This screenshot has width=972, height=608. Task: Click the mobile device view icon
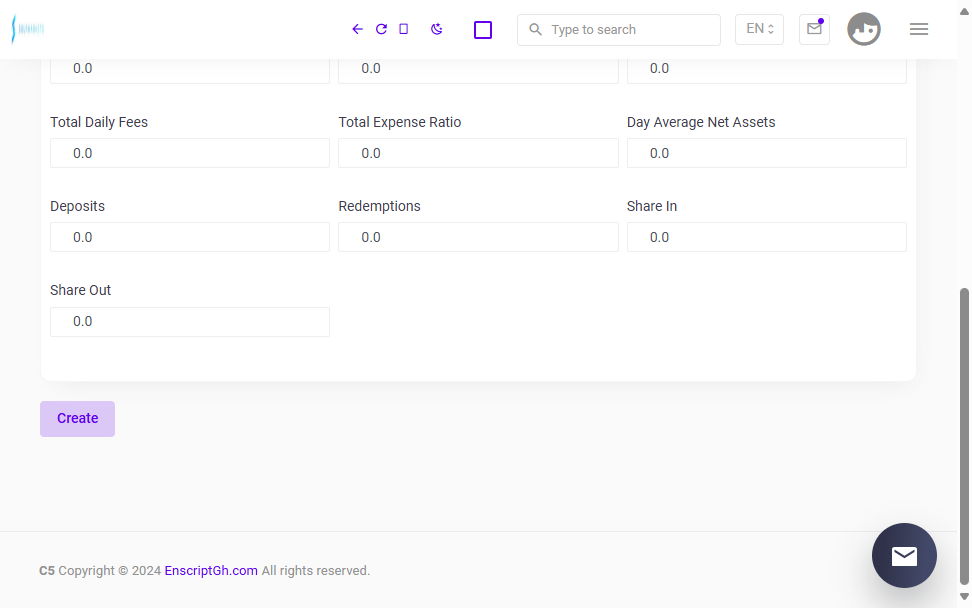(x=404, y=29)
